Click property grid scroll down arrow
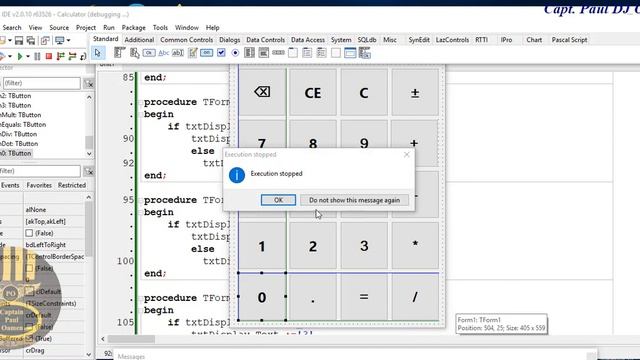 coord(89,354)
